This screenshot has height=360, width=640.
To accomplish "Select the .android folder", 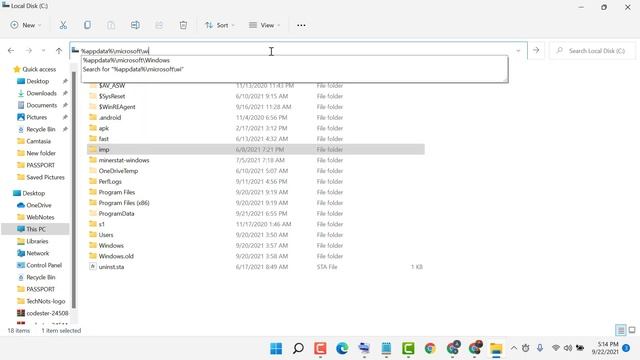I will 110,118.
